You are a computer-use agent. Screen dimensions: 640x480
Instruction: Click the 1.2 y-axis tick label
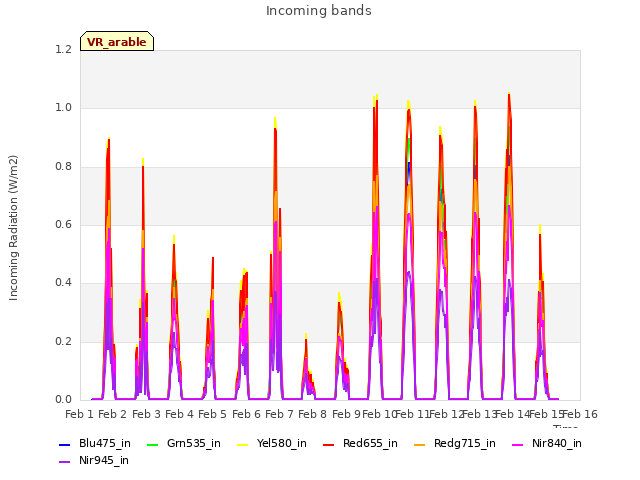(x=63, y=49)
